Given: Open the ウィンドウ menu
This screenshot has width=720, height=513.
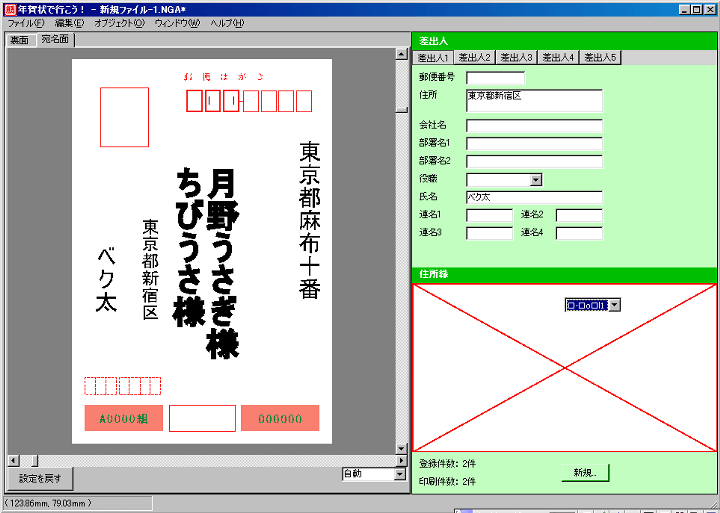Looking at the screenshot, I should tap(177, 23).
